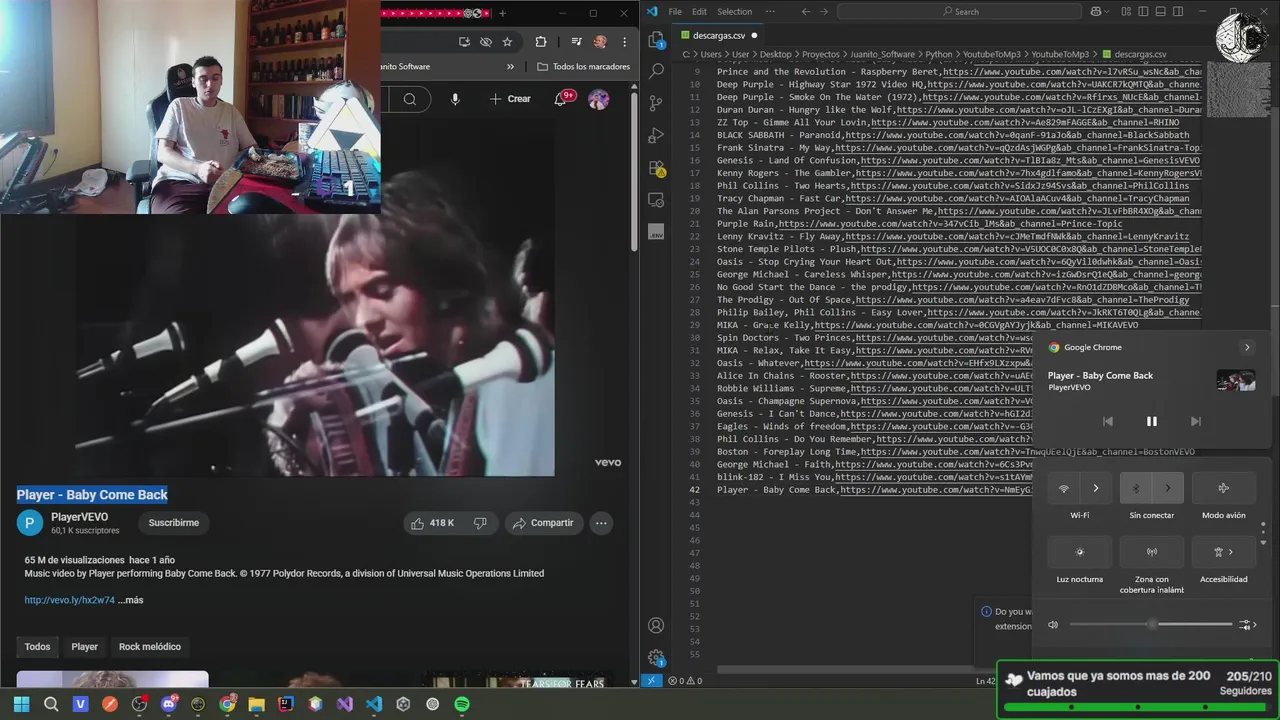
Task: Open the Chrome extensions puzzle icon
Action: click(x=541, y=42)
